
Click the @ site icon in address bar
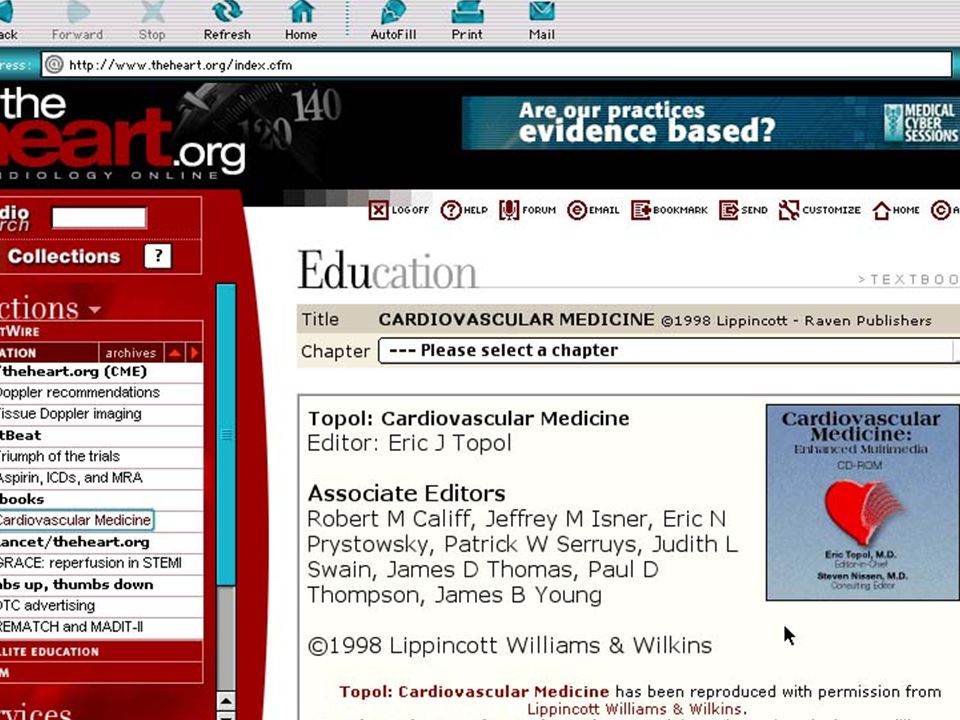54,64
